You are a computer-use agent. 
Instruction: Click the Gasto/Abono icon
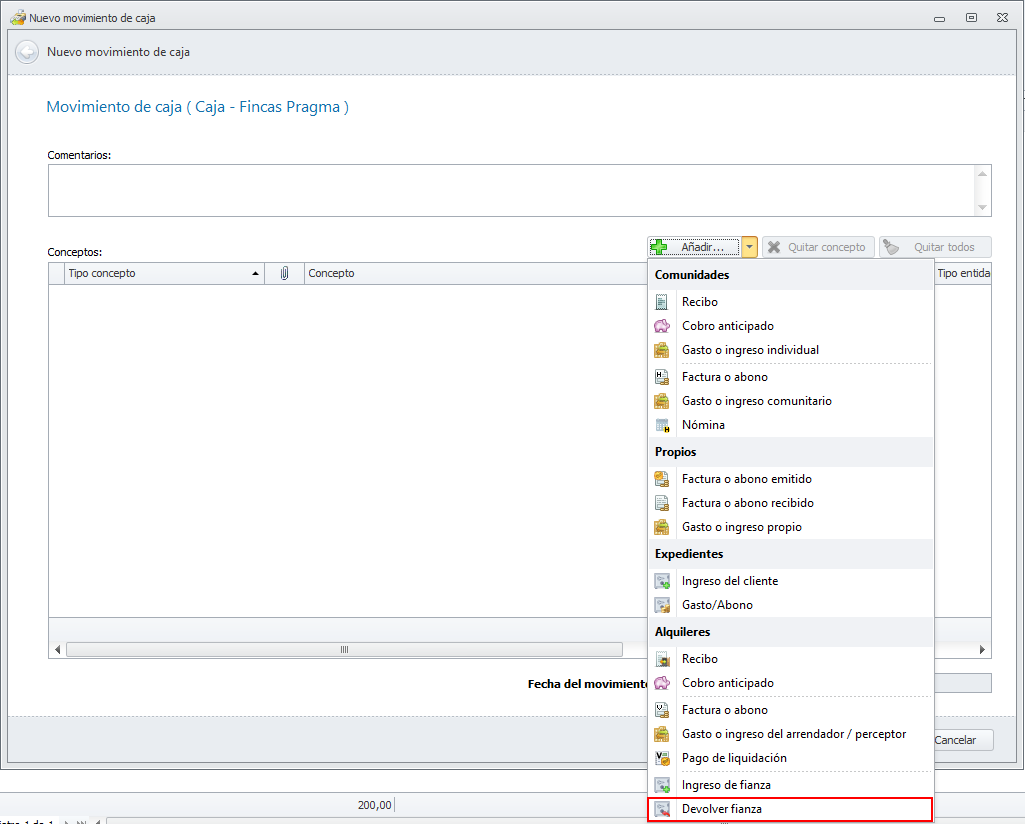click(x=662, y=605)
